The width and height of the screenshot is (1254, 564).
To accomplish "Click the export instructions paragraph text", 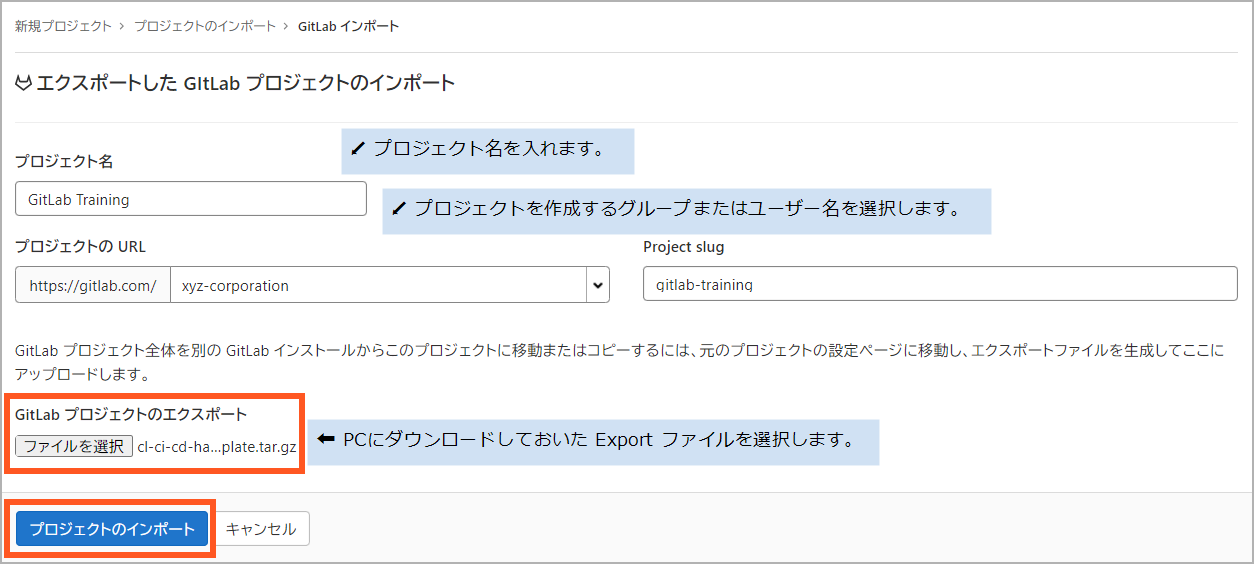I will [x=620, y=364].
